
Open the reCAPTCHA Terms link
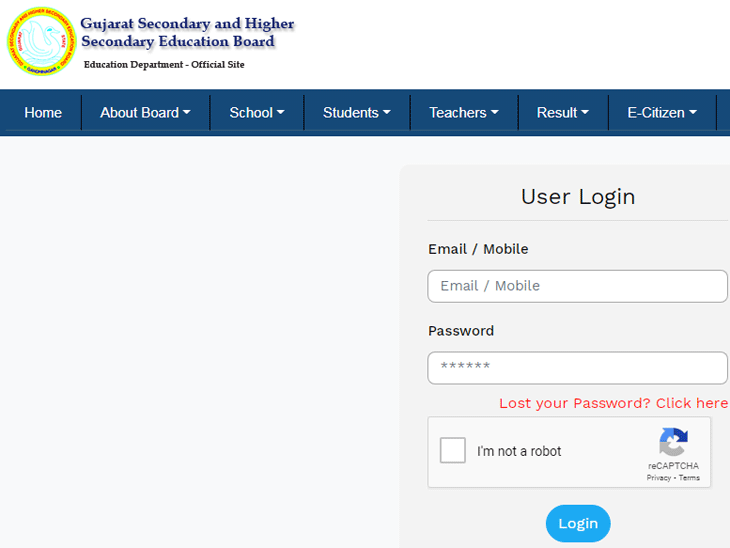(689, 478)
